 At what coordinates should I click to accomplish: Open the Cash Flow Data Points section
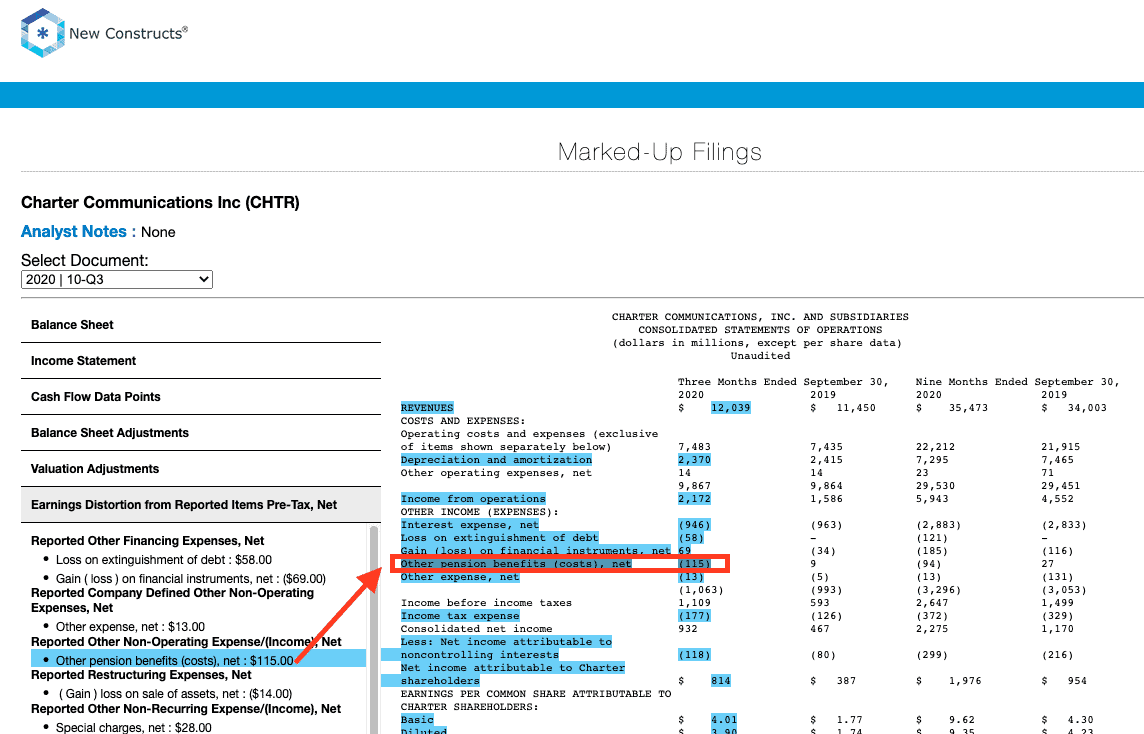pos(201,397)
